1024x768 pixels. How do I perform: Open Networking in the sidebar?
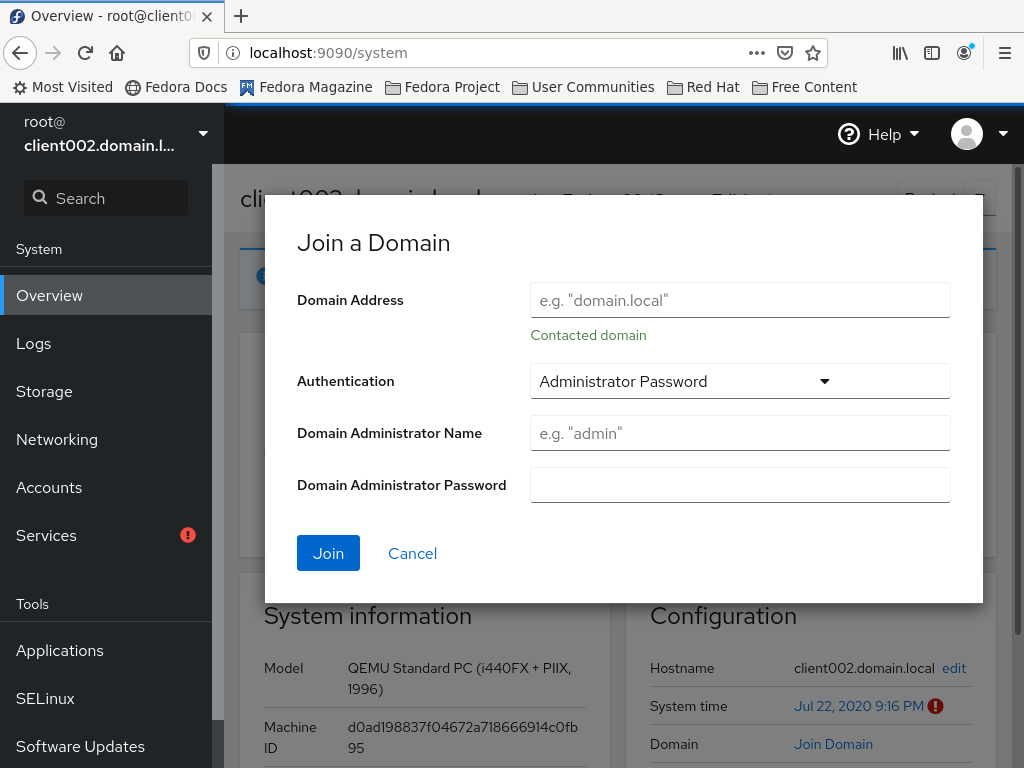coord(106,440)
